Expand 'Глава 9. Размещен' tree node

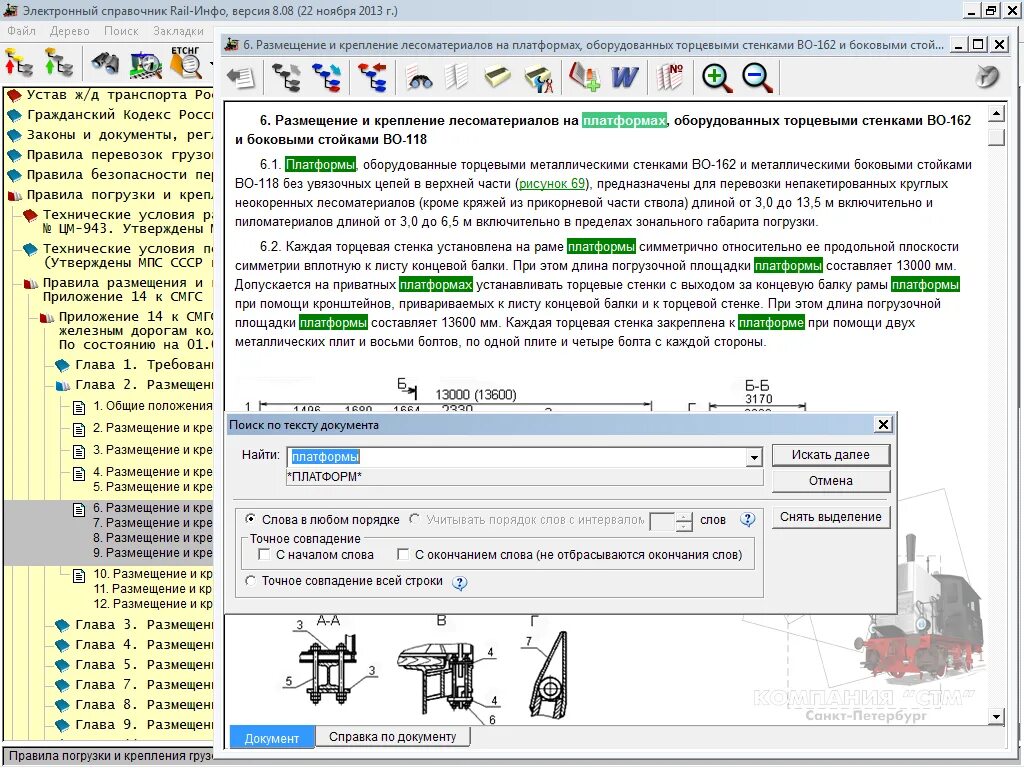tap(63, 726)
